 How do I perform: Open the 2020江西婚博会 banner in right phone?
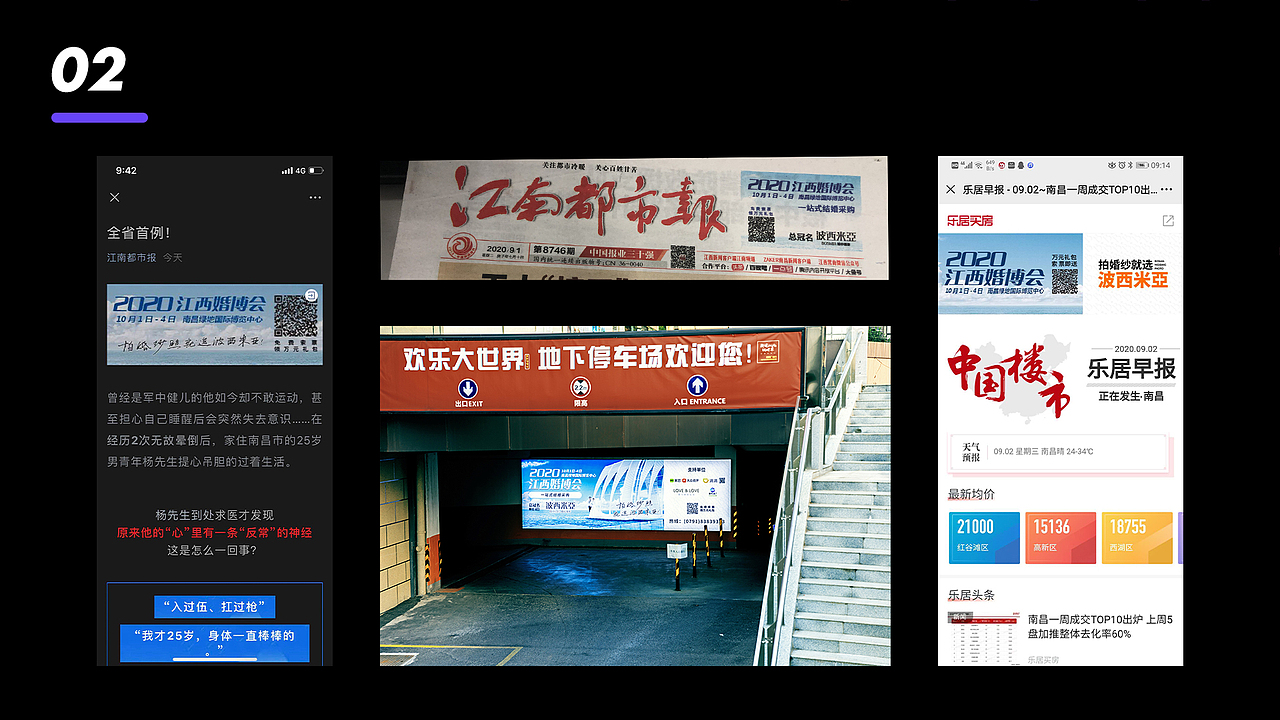[1010, 273]
